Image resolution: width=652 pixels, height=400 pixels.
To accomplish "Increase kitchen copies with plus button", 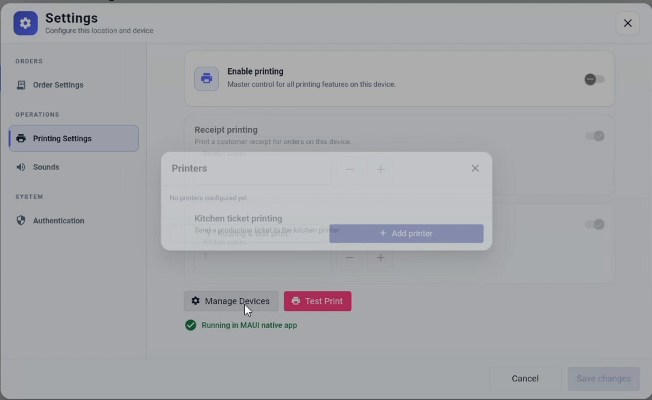I will coord(380,258).
